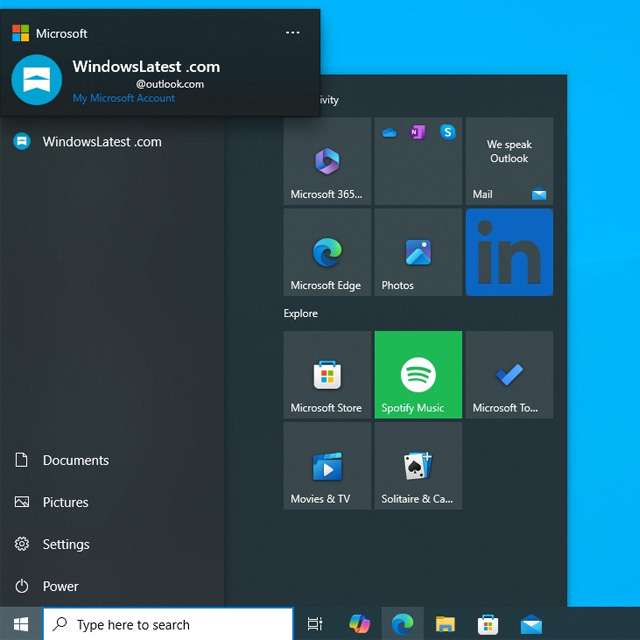Click the Windows Start button
Viewport: 640px width, 640px height.
point(20,624)
